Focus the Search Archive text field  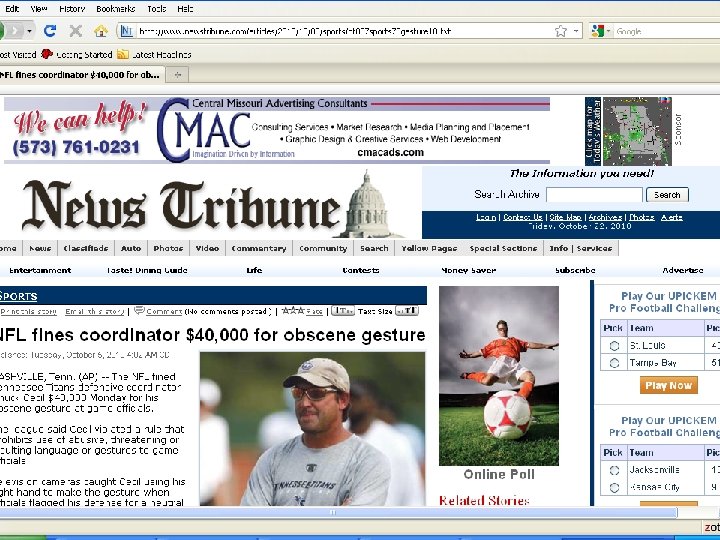[x=594, y=195]
